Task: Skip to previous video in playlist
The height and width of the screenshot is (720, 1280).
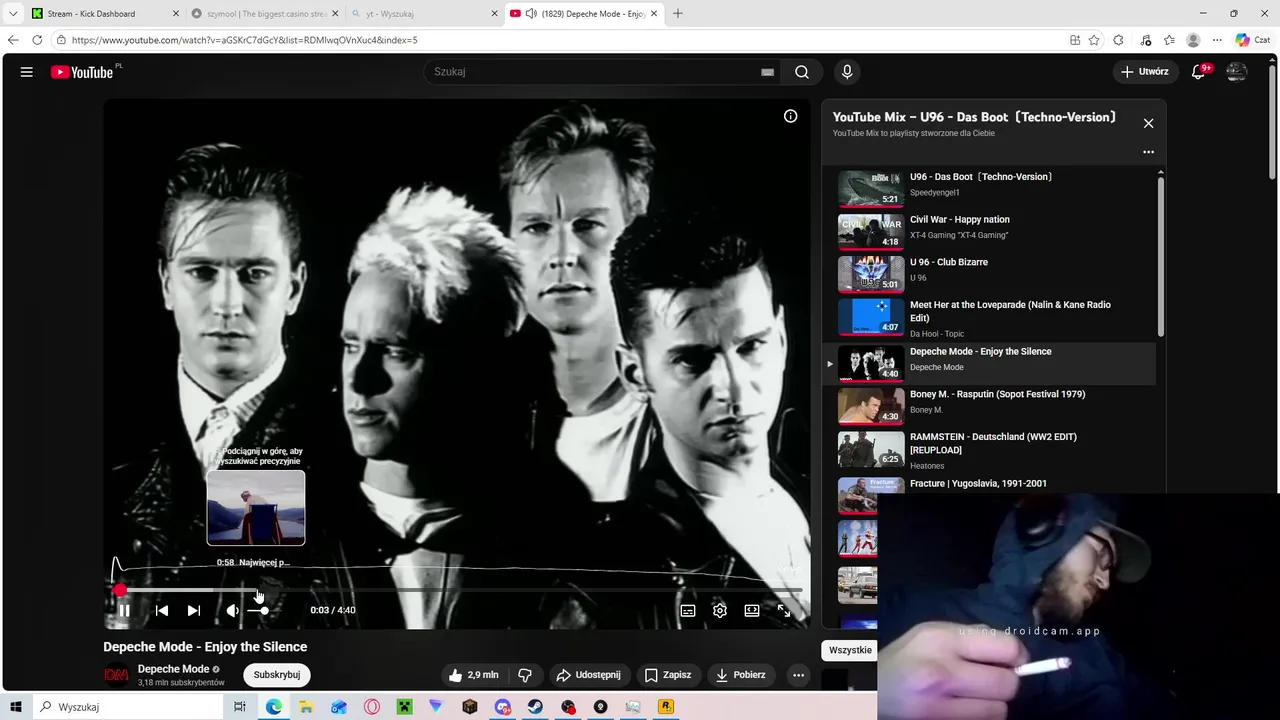Action: (162, 610)
